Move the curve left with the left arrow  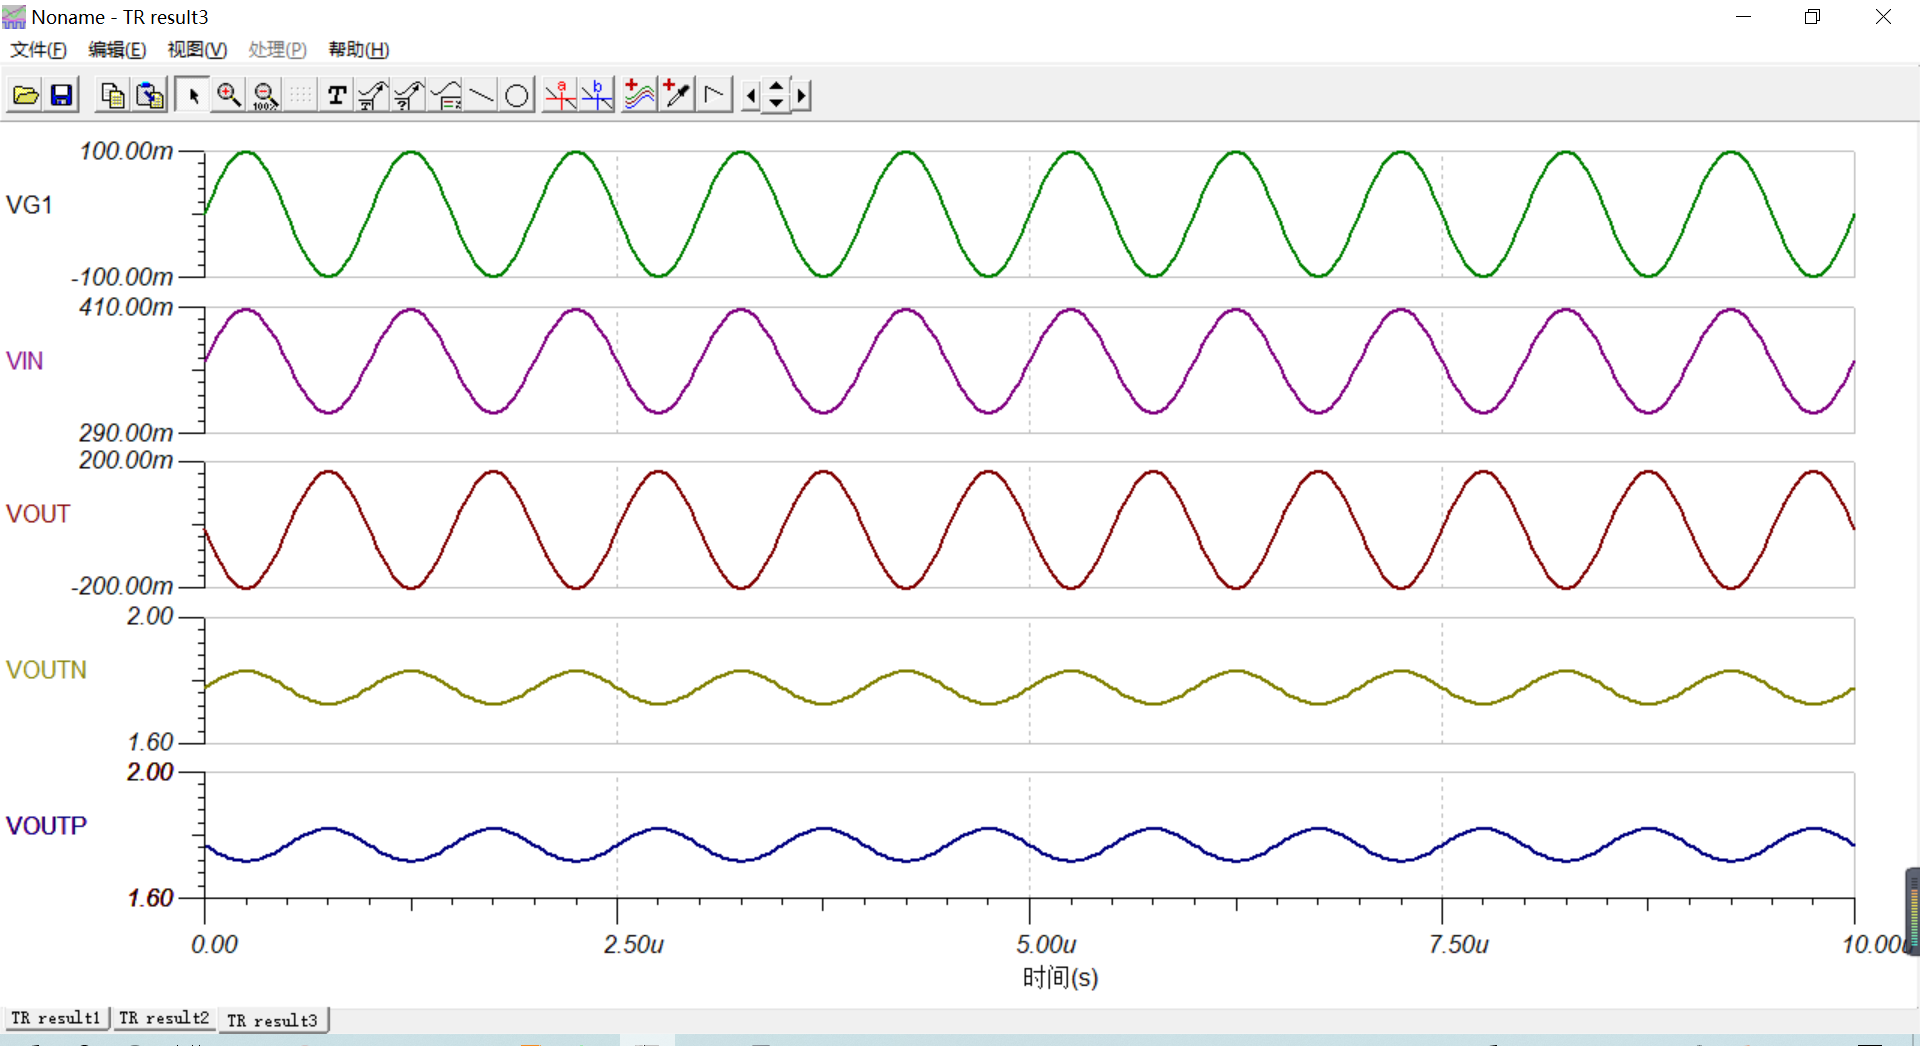pos(751,96)
